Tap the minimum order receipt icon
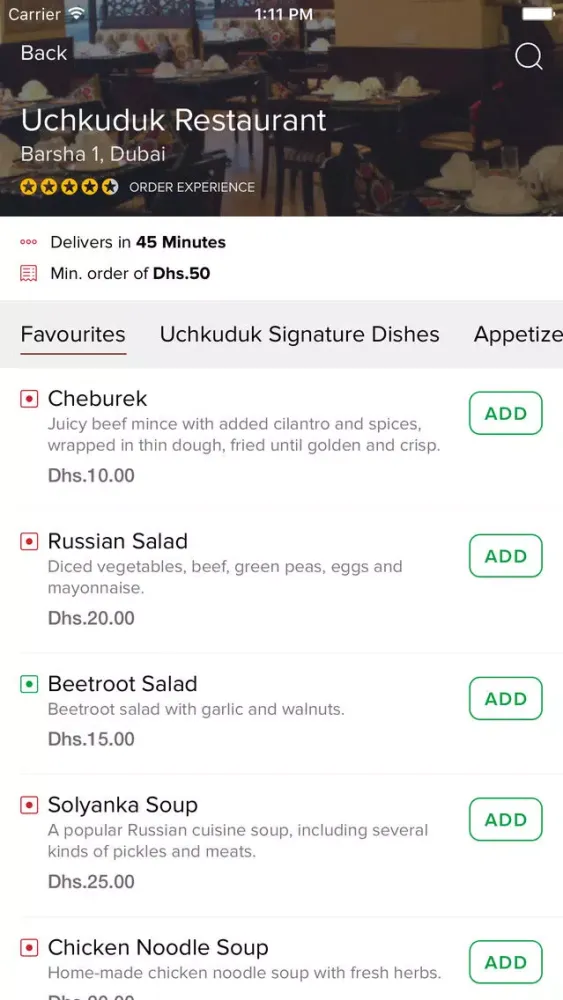 tap(28, 274)
